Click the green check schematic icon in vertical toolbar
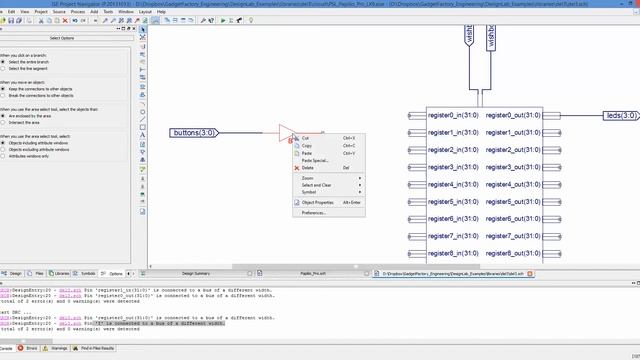640x360 pixels. (142, 169)
